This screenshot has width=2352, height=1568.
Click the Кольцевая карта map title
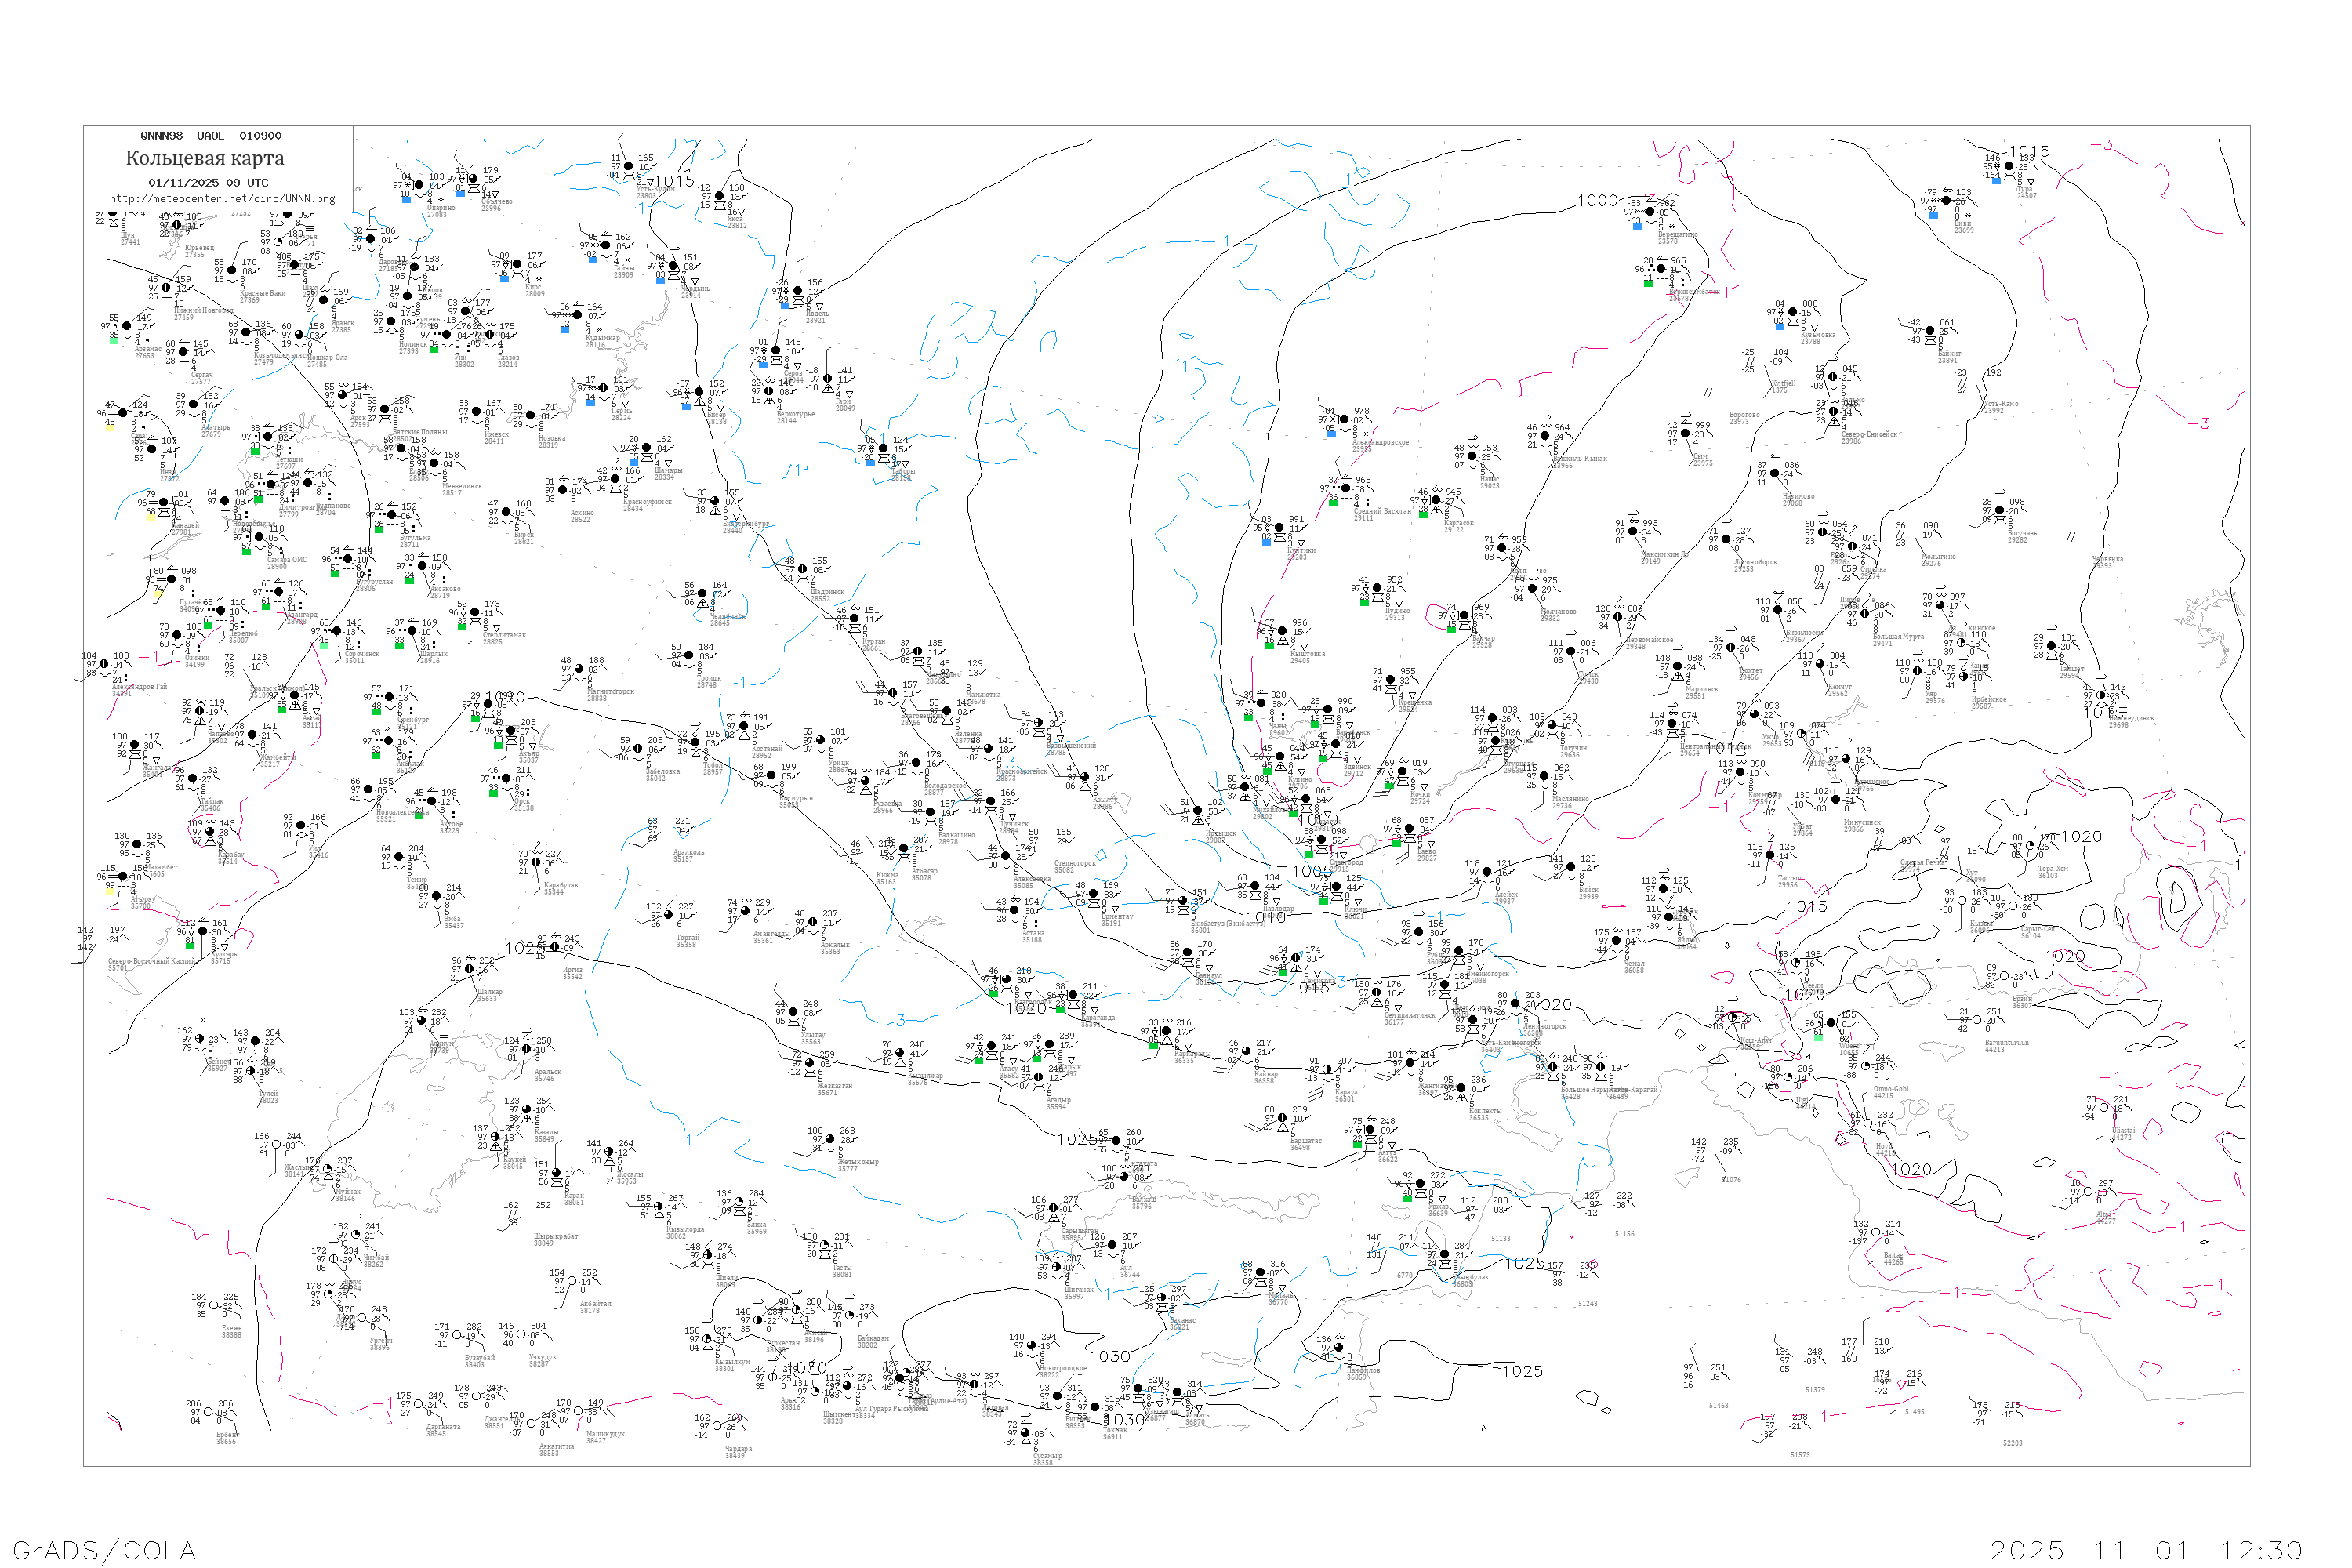point(205,158)
